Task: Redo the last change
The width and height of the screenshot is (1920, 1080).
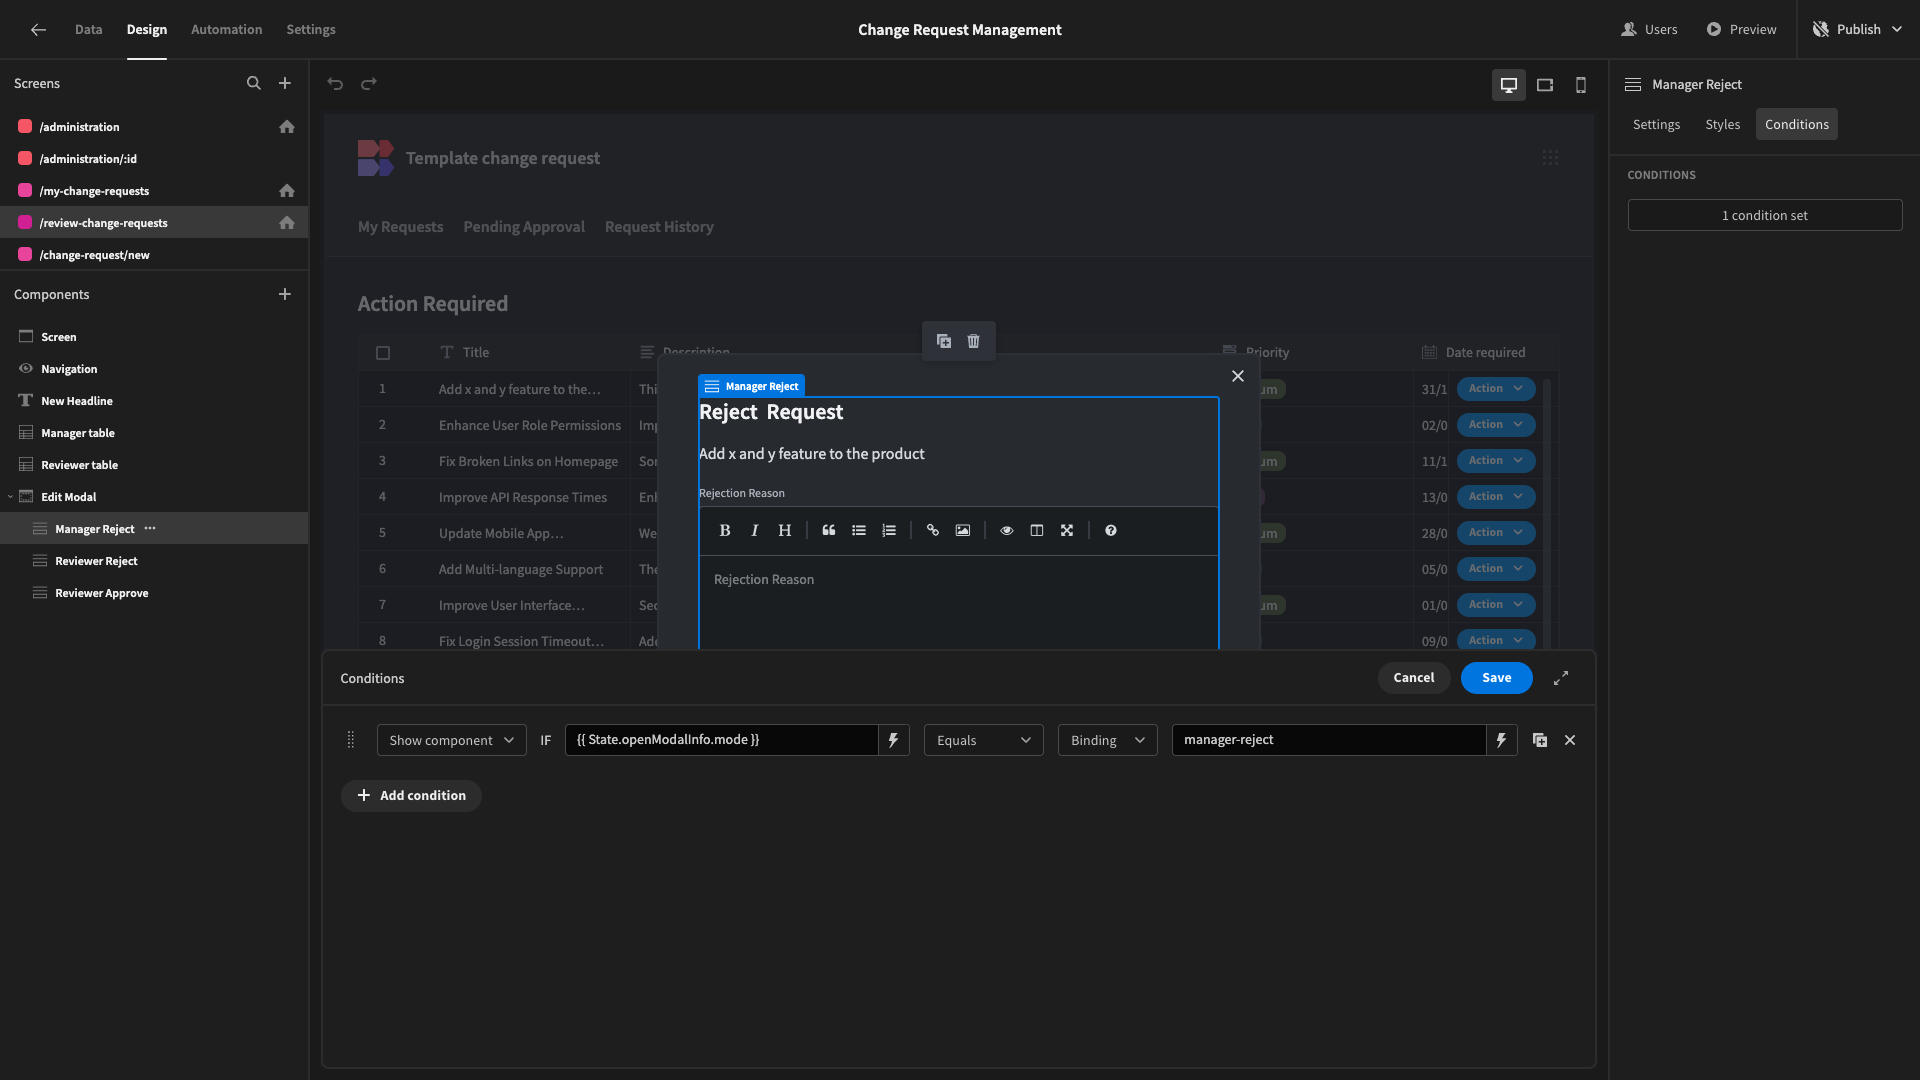Action: point(369,84)
